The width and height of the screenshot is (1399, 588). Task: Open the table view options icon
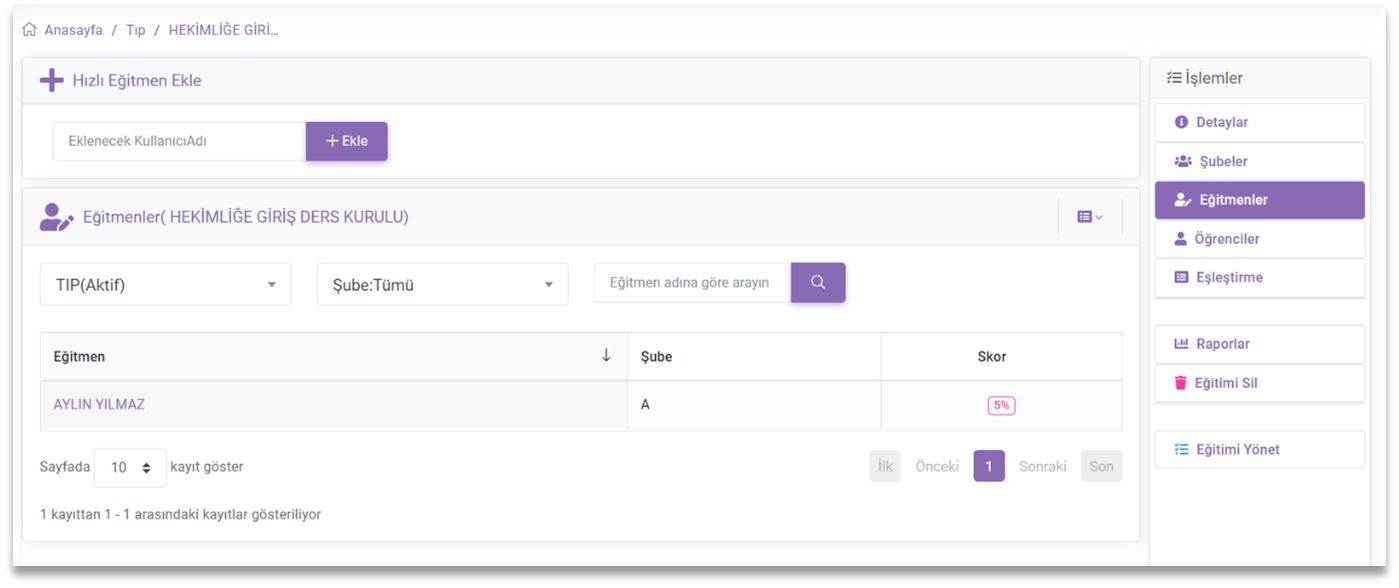tap(1089, 217)
